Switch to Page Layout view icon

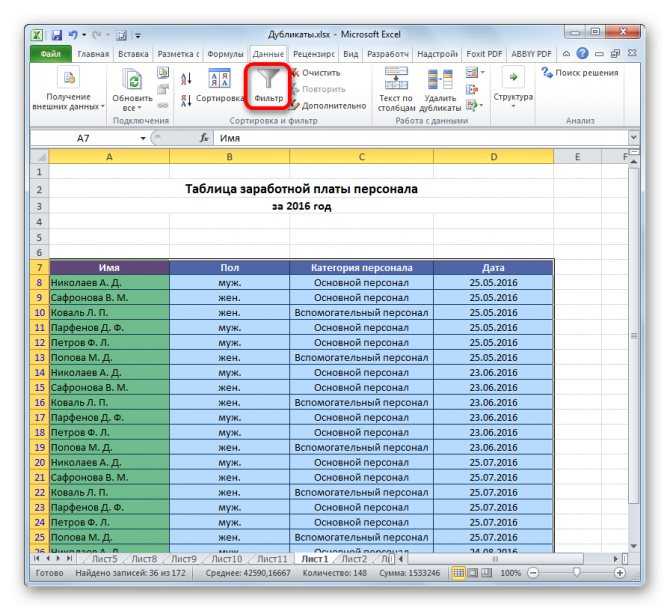[473, 573]
